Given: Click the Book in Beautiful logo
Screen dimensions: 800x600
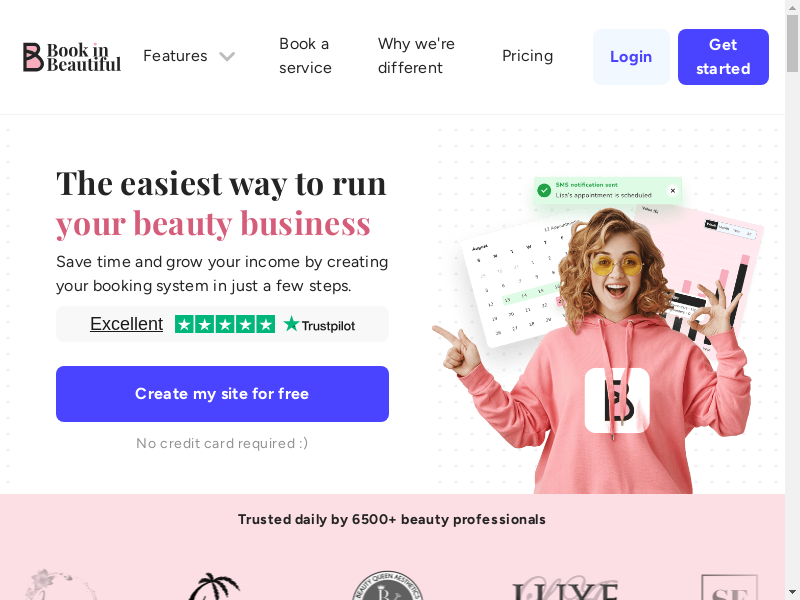Looking at the screenshot, I should (x=72, y=57).
